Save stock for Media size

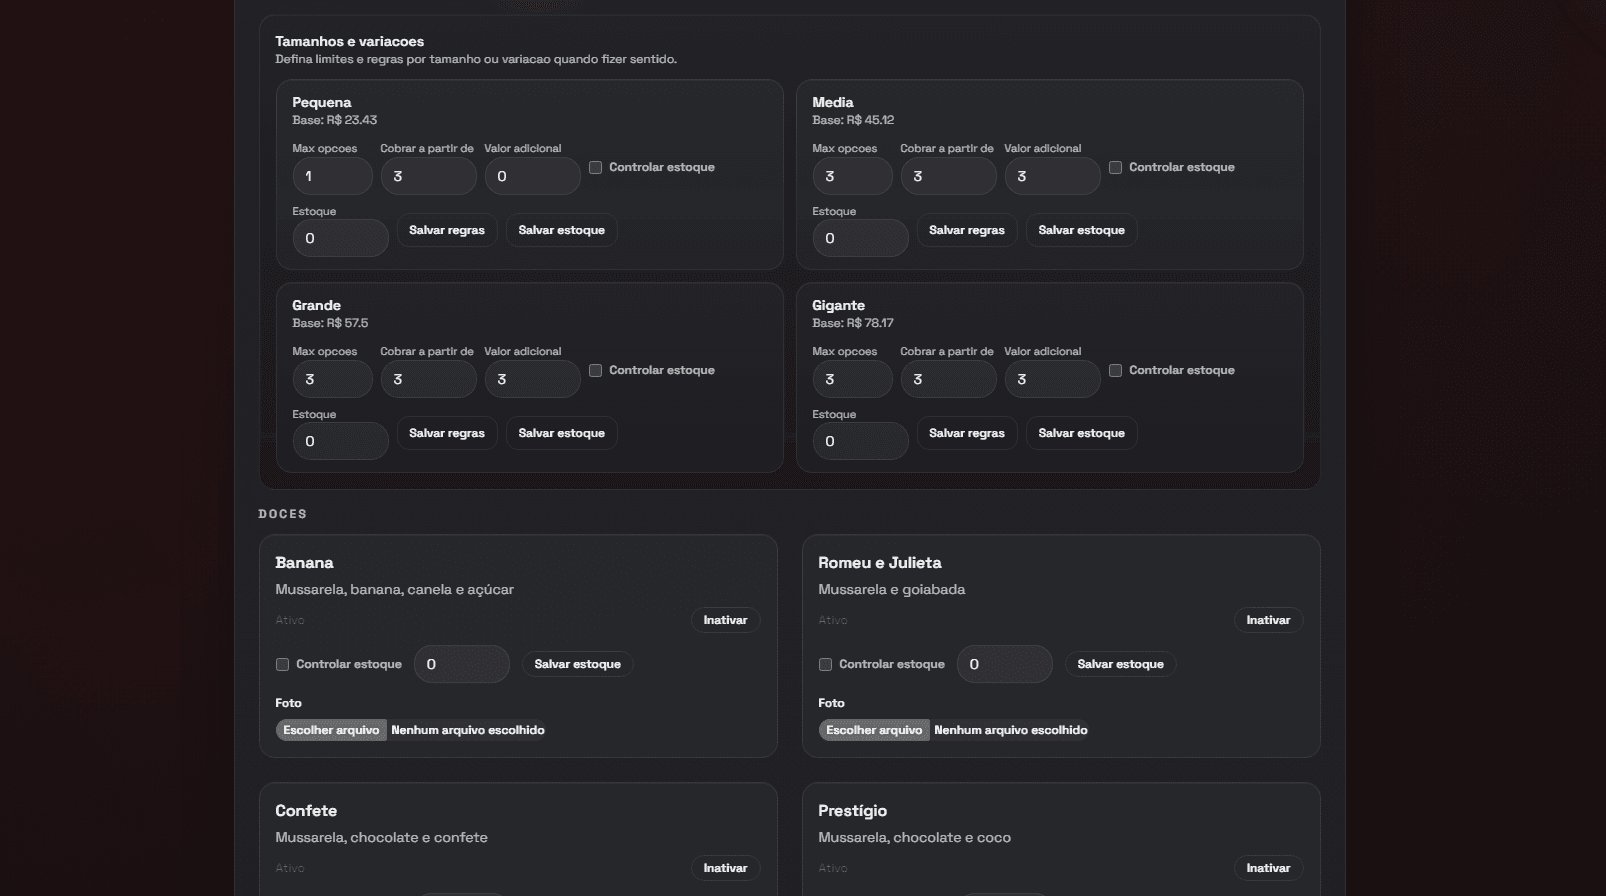click(x=1081, y=231)
